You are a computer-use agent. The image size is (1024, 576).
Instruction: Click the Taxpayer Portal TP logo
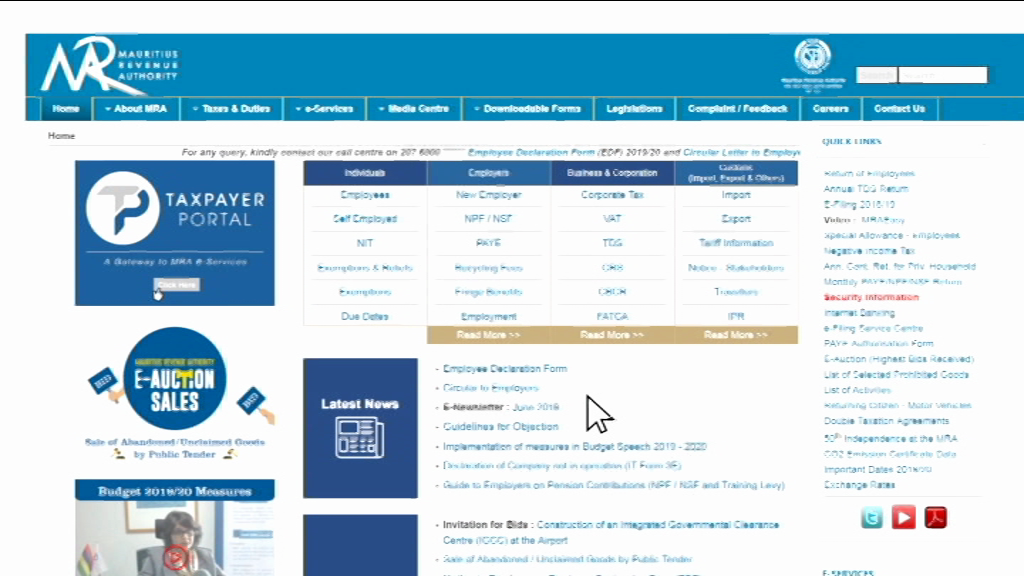(x=122, y=207)
